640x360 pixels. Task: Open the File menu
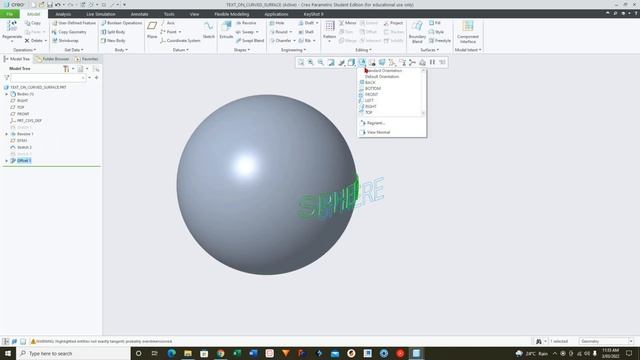coord(9,14)
